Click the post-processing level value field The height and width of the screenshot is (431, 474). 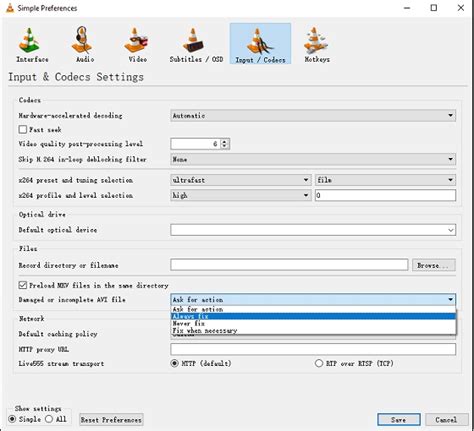(x=196, y=144)
